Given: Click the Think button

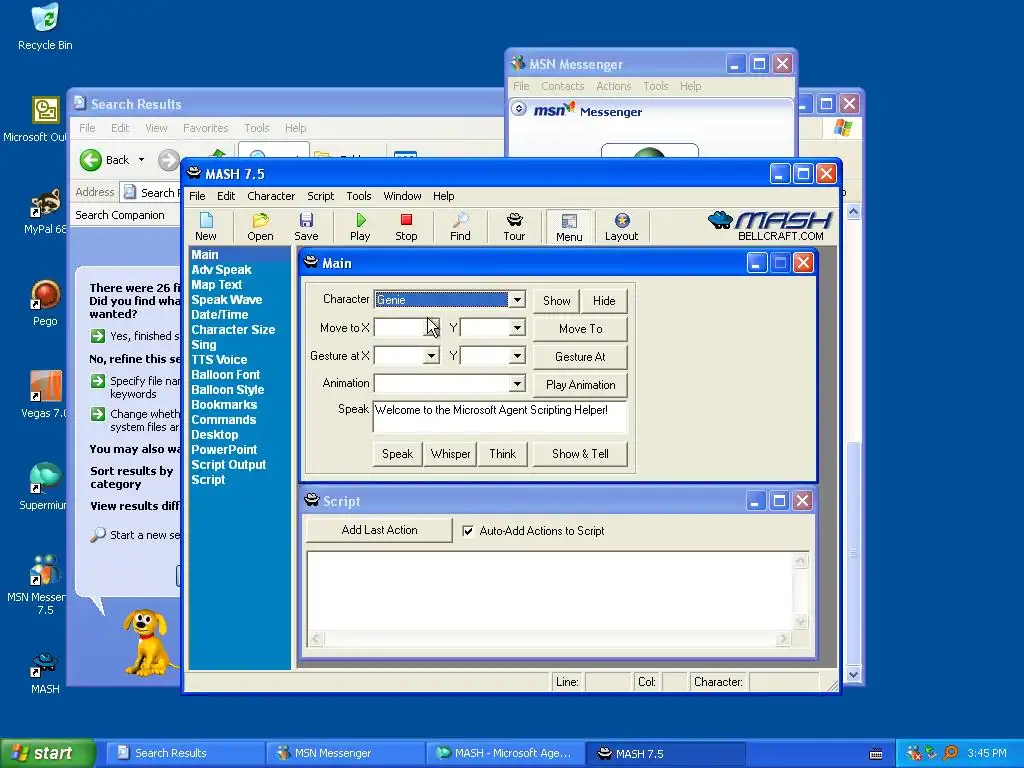Looking at the screenshot, I should click(503, 454).
